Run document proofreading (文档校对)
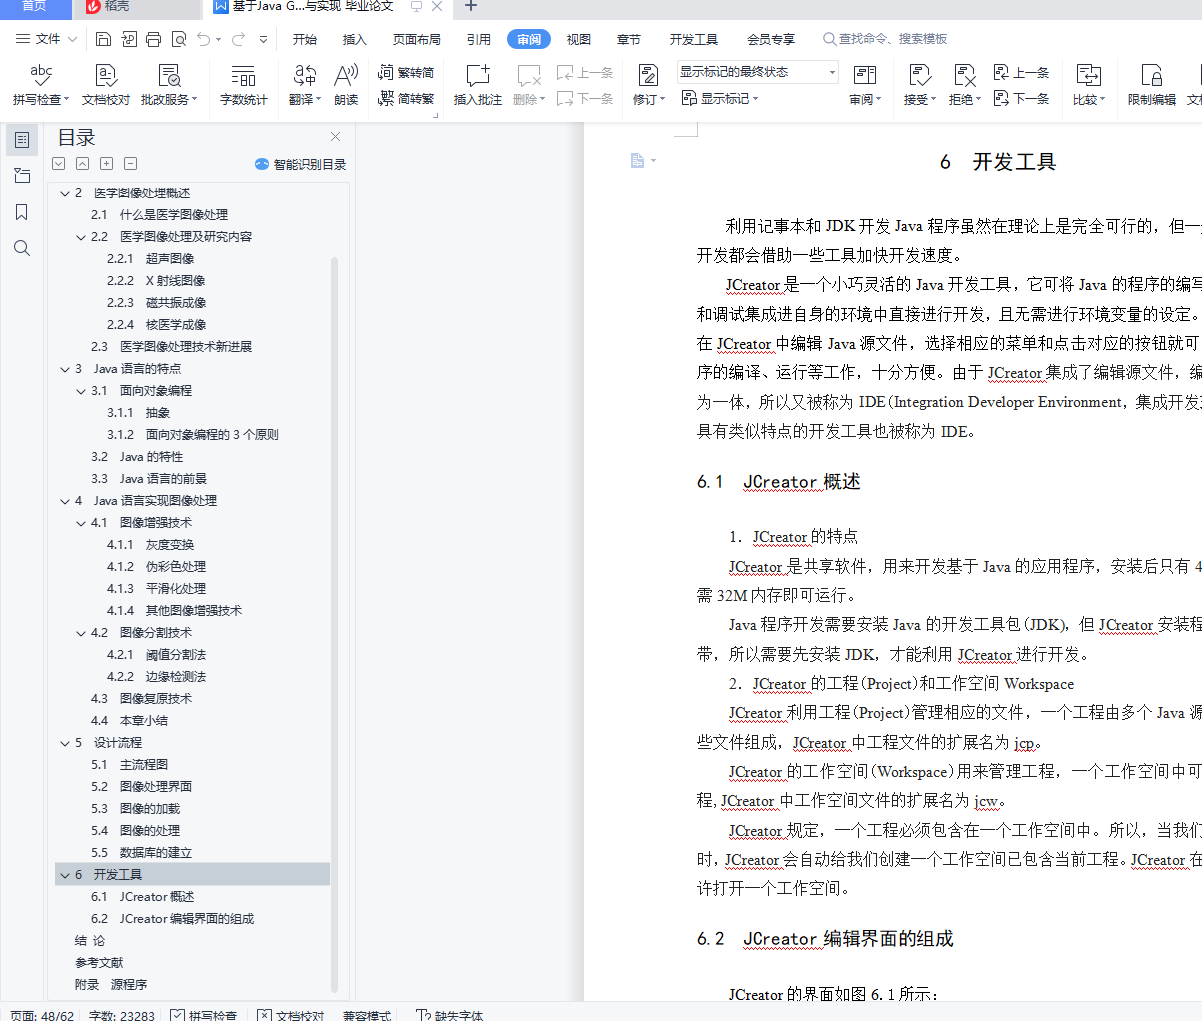 [106, 85]
